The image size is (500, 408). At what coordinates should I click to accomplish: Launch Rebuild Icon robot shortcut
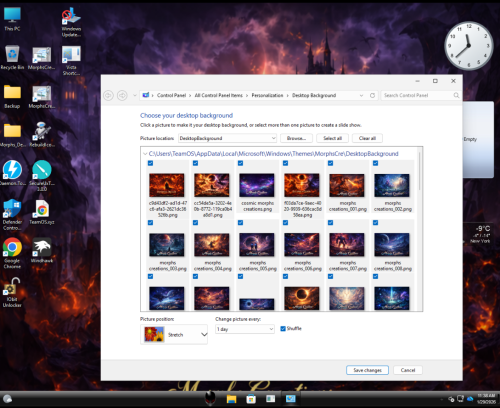42,134
